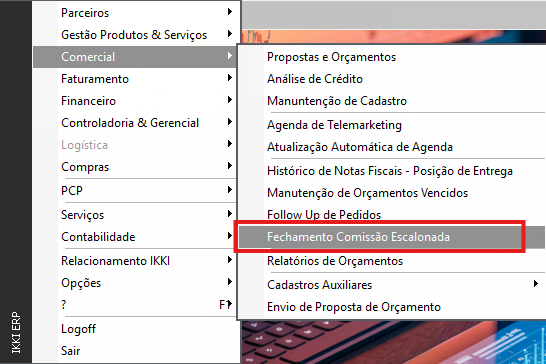
Task: Select Envio de Proposta de Orçamento
Action: (x=391, y=307)
